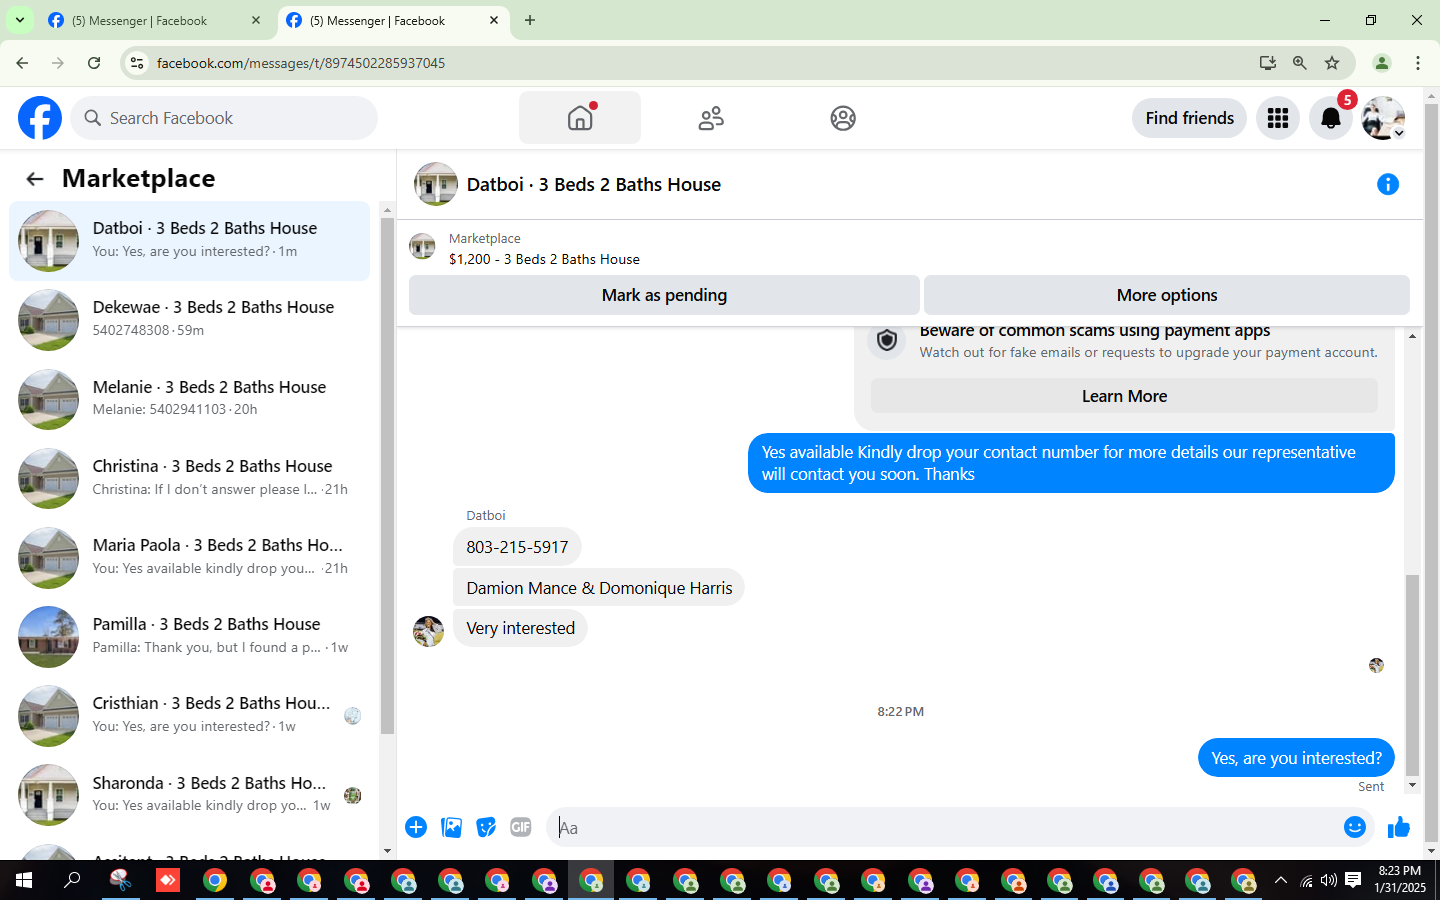Open the Maria Paola conversation

coord(190,557)
